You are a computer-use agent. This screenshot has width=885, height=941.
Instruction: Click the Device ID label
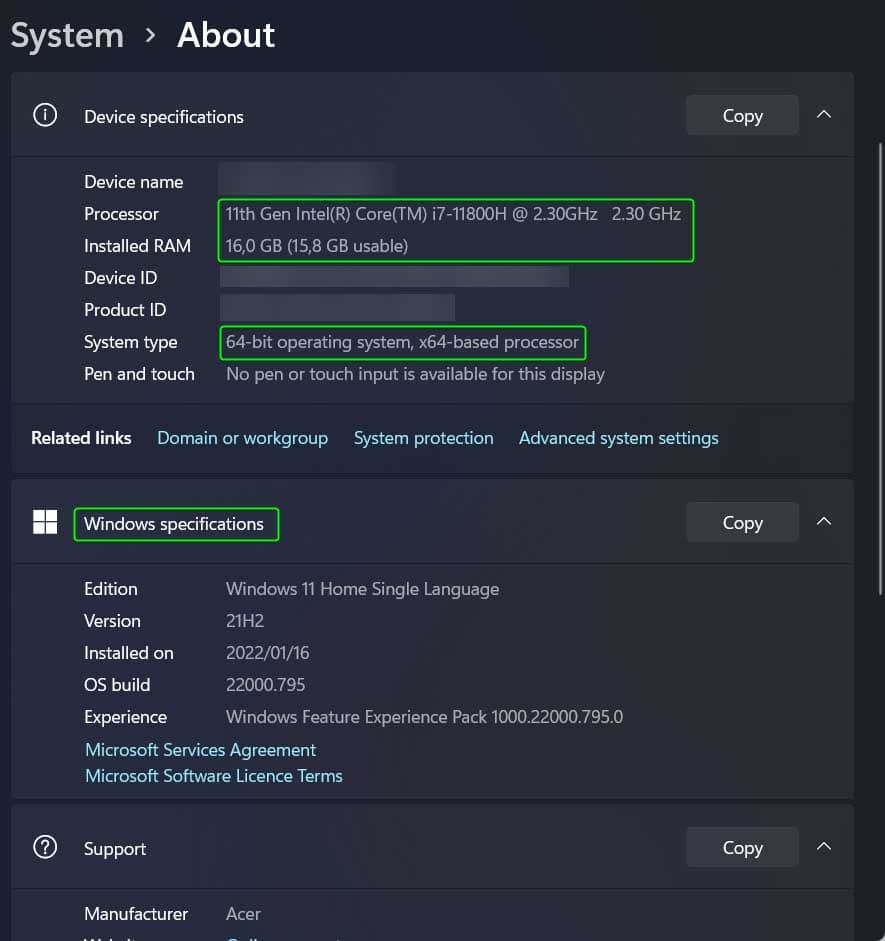tap(121, 278)
